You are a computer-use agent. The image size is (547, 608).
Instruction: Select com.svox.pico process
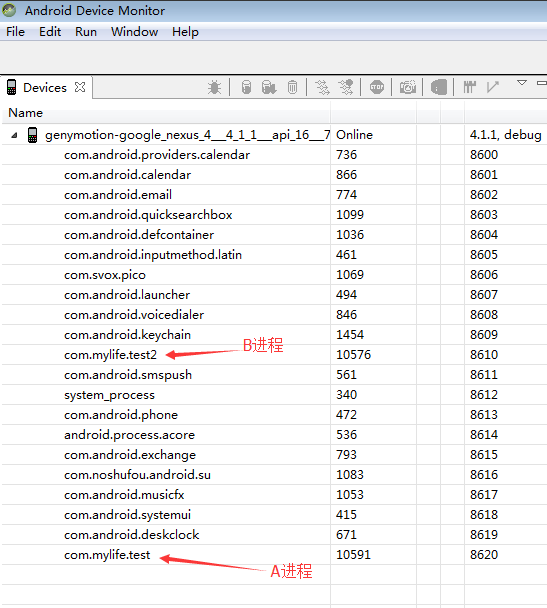tap(273, 275)
